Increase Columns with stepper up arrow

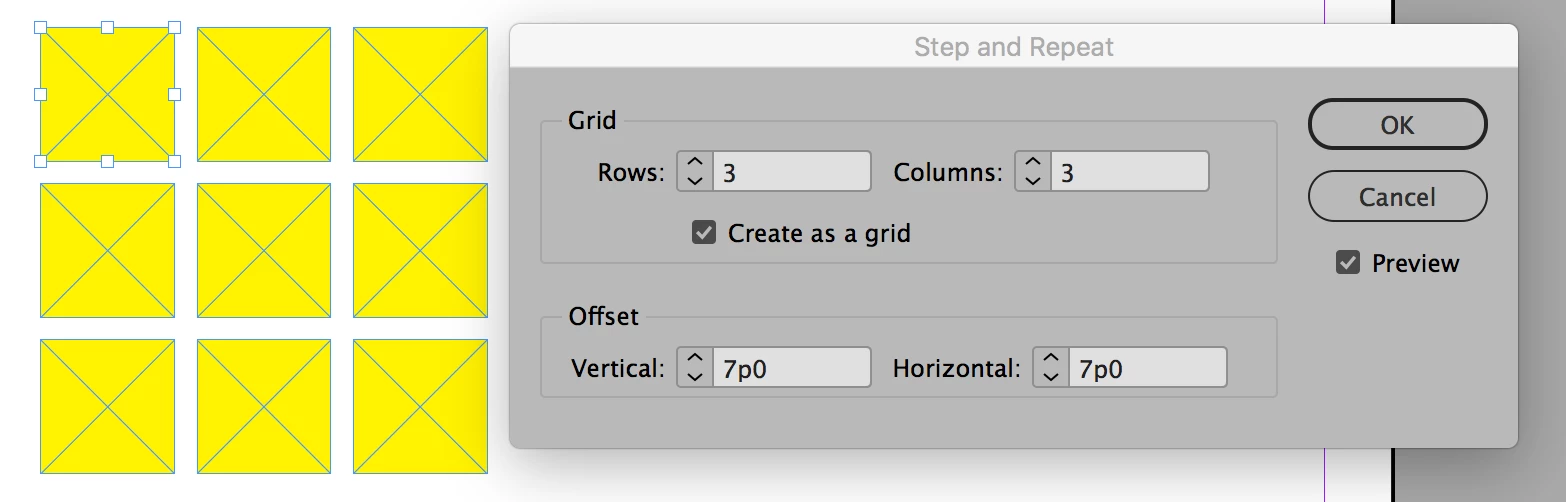pyautogui.click(x=1033, y=163)
